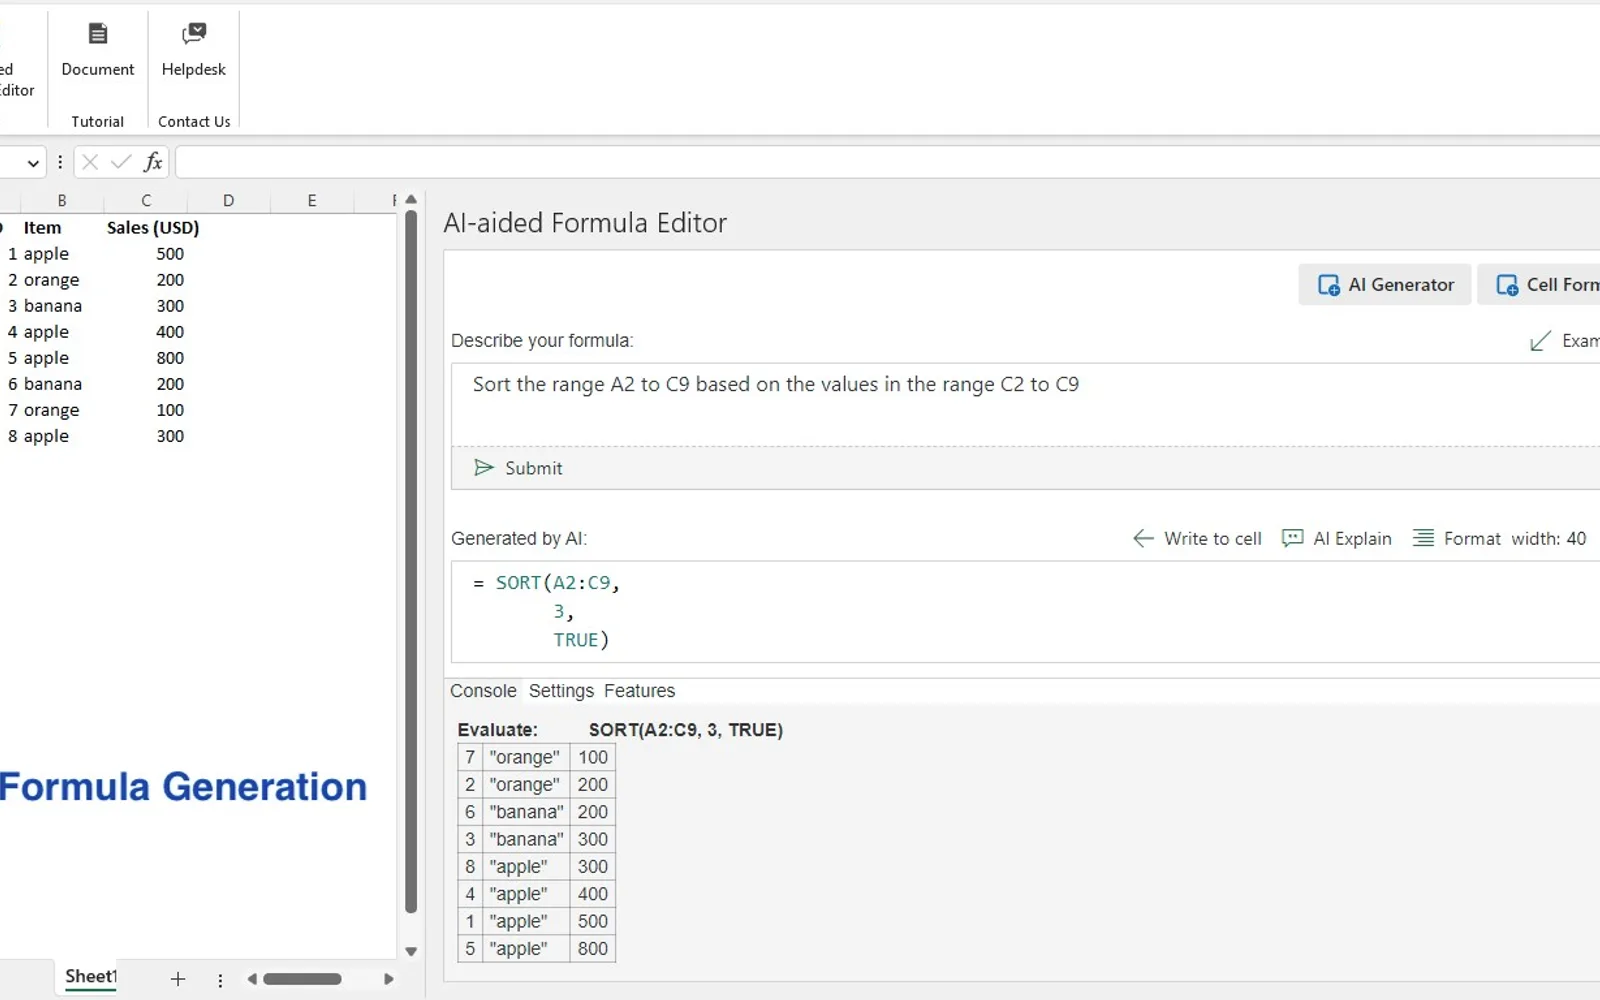Click the vertical scrollbar thumb of the sheet
The image size is (1600, 1000).
coord(411,561)
